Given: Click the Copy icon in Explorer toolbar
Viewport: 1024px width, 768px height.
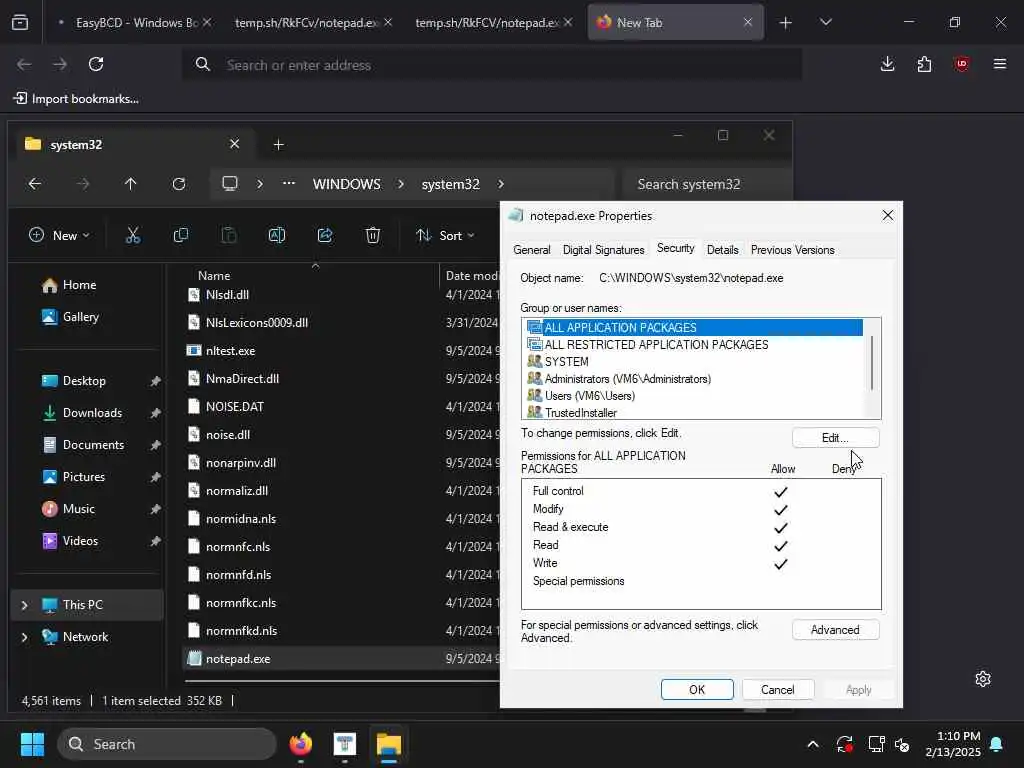Looking at the screenshot, I should click(181, 235).
